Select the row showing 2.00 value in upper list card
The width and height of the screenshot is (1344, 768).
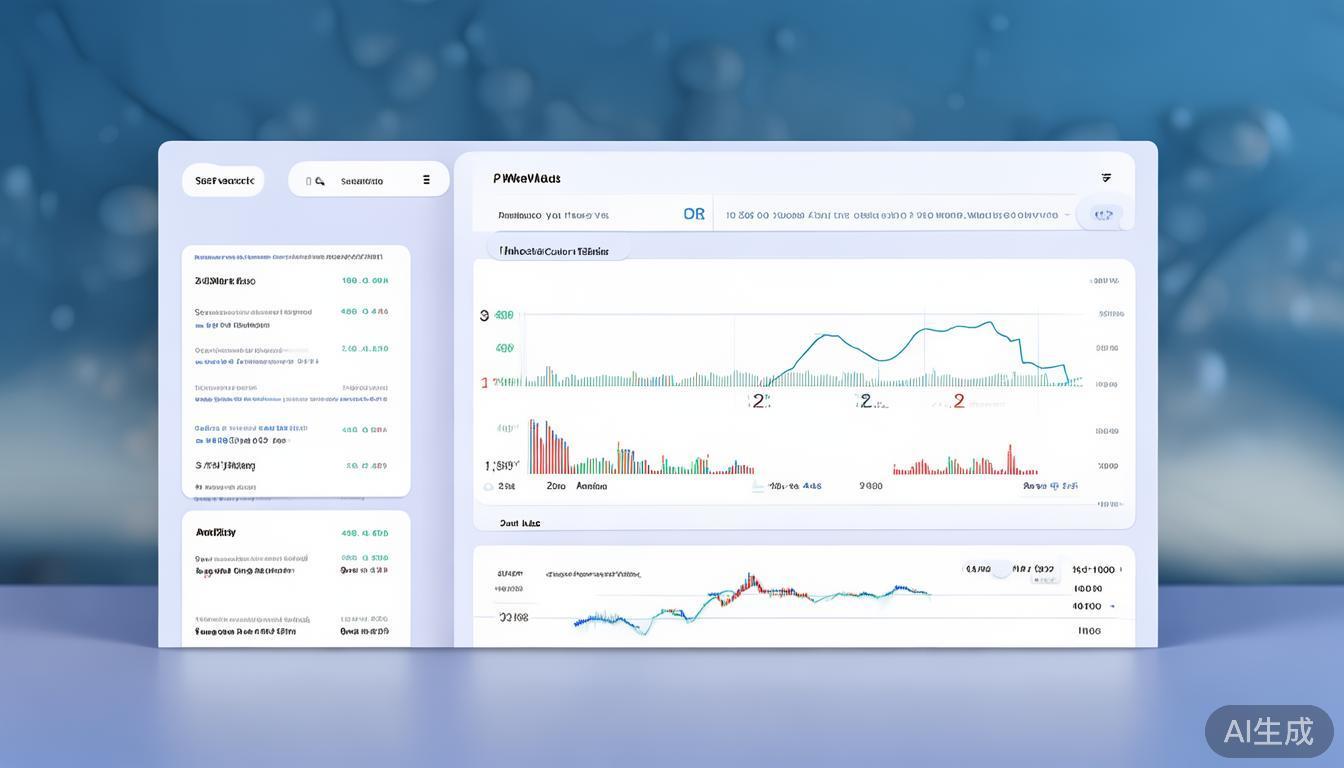pos(290,350)
